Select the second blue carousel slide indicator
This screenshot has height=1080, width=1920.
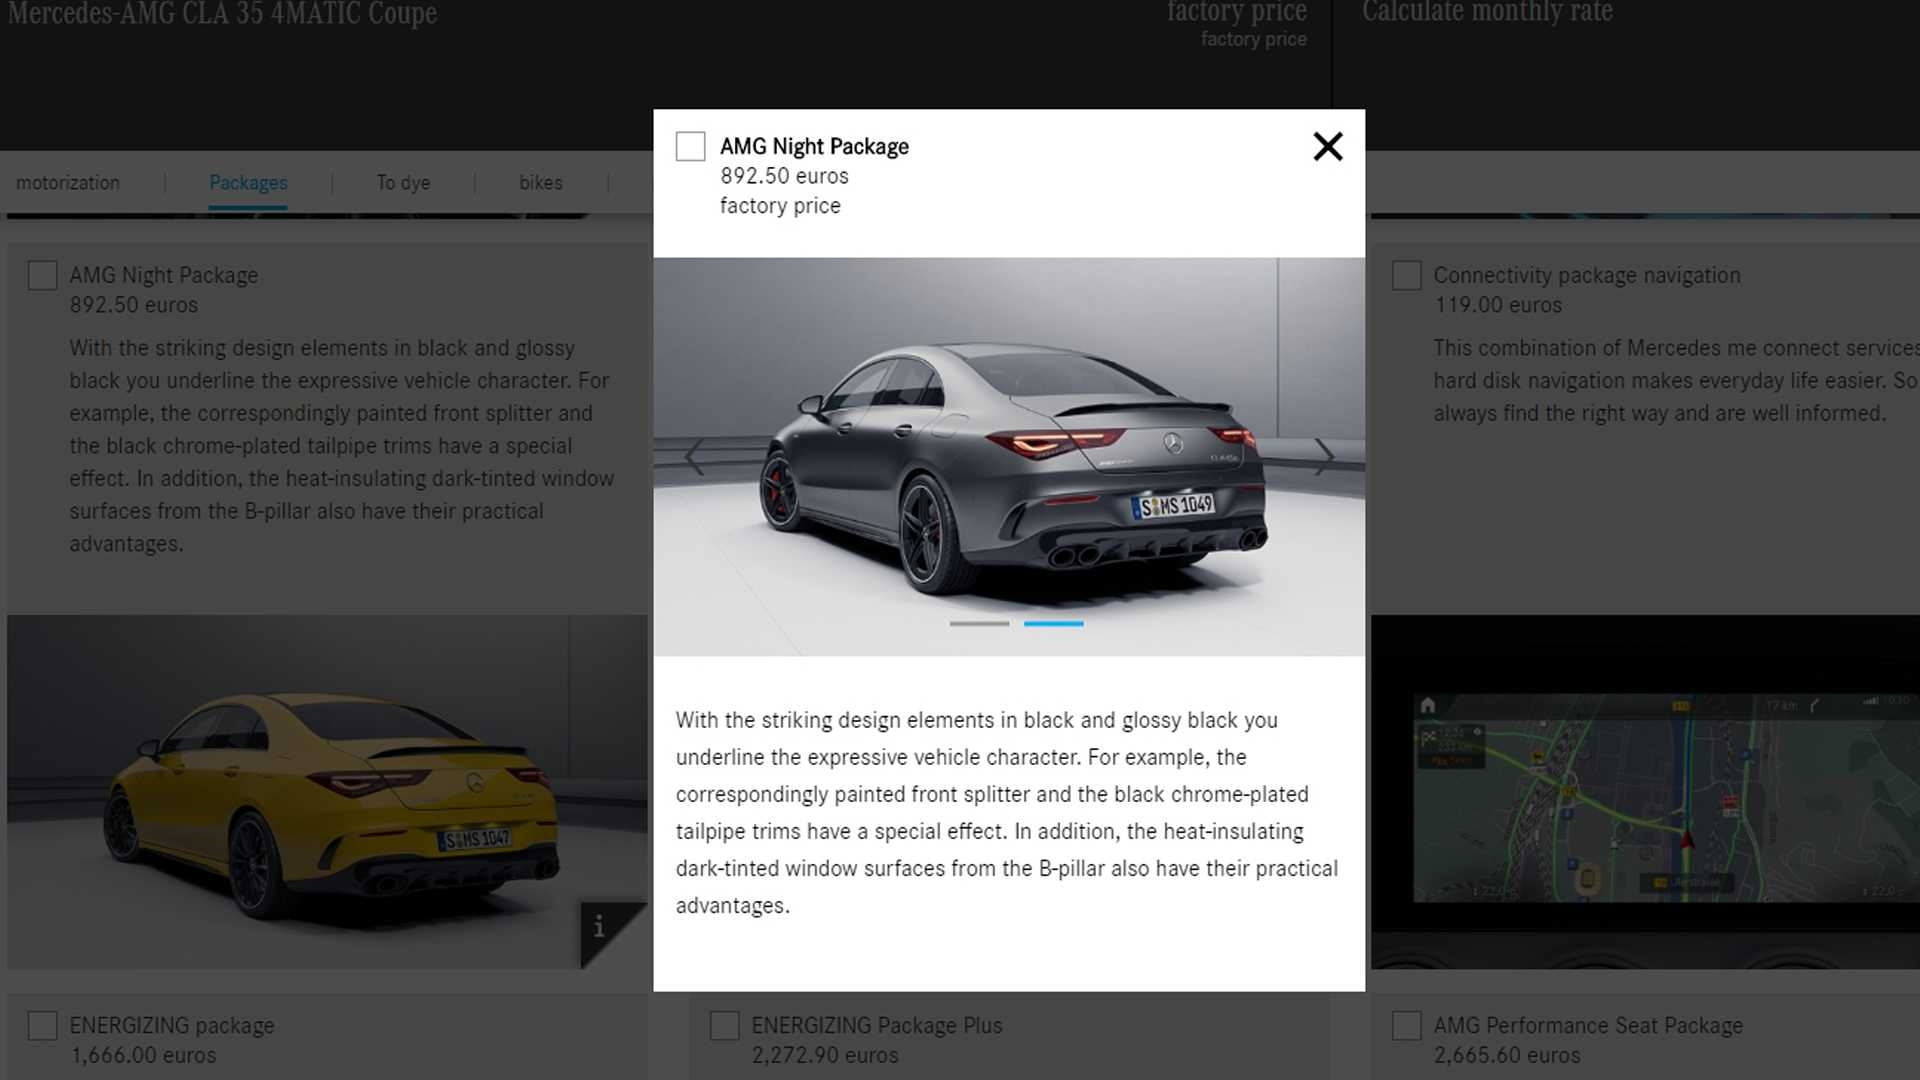point(1053,624)
